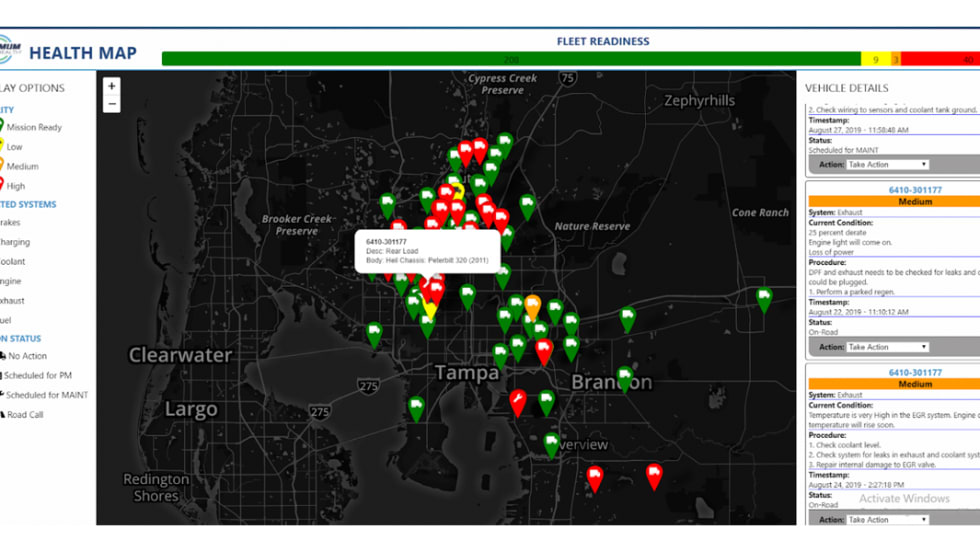
Task: Filter by Exhaust system
Action: (x=12, y=300)
